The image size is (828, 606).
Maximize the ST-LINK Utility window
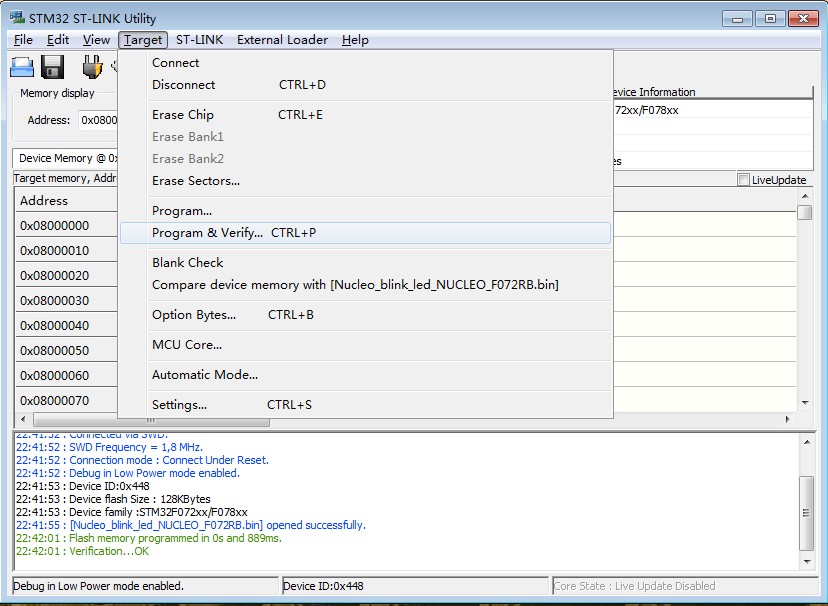(770, 18)
